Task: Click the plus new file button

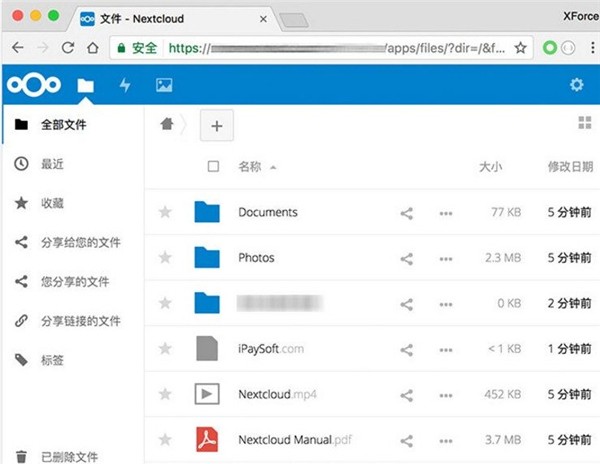Action: coord(217,125)
